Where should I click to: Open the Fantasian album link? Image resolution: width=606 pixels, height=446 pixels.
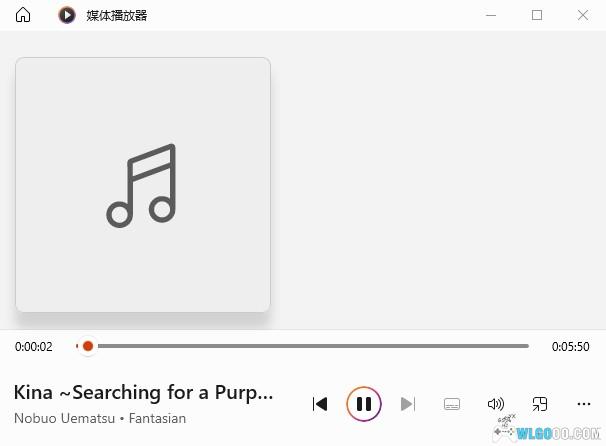pyautogui.click(x=157, y=418)
